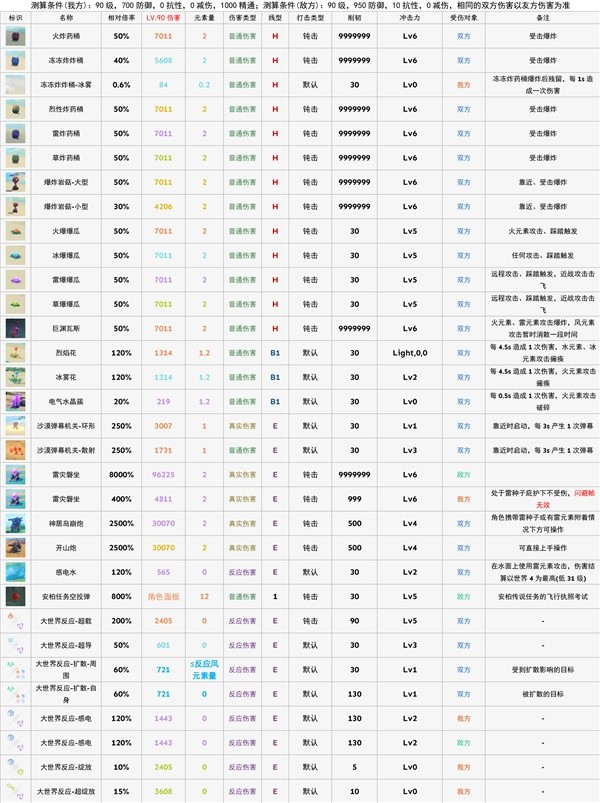Click the 爆炸岩菇-大型 mushroom thumbnail
The image size is (600, 803).
[15, 182]
